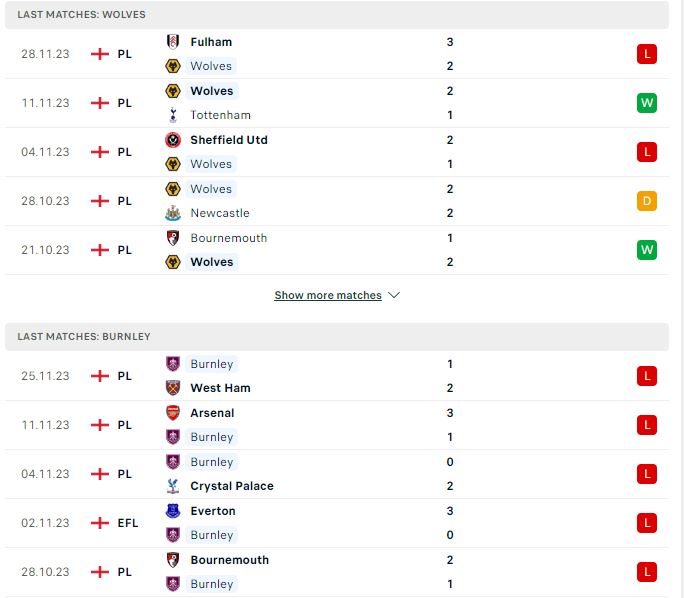Open the Bournemouth team link in the 21.10.23 match
The height and width of the screenshot is (598, 684).
229,238
